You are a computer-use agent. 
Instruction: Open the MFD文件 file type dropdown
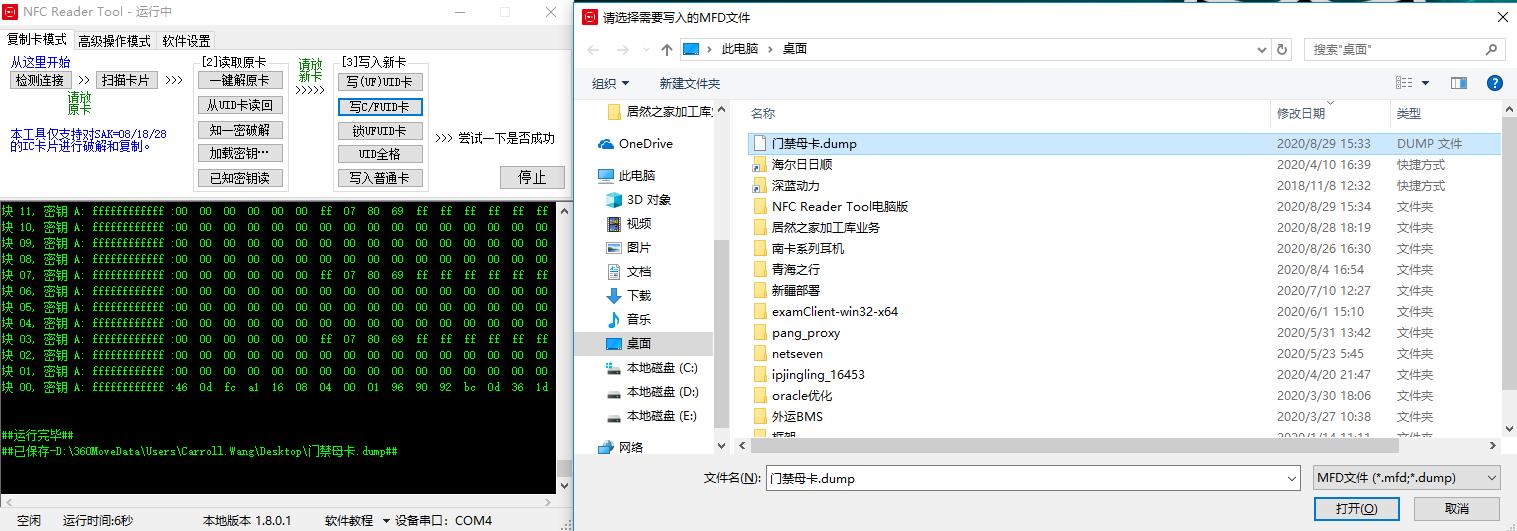pos(1406,478)
